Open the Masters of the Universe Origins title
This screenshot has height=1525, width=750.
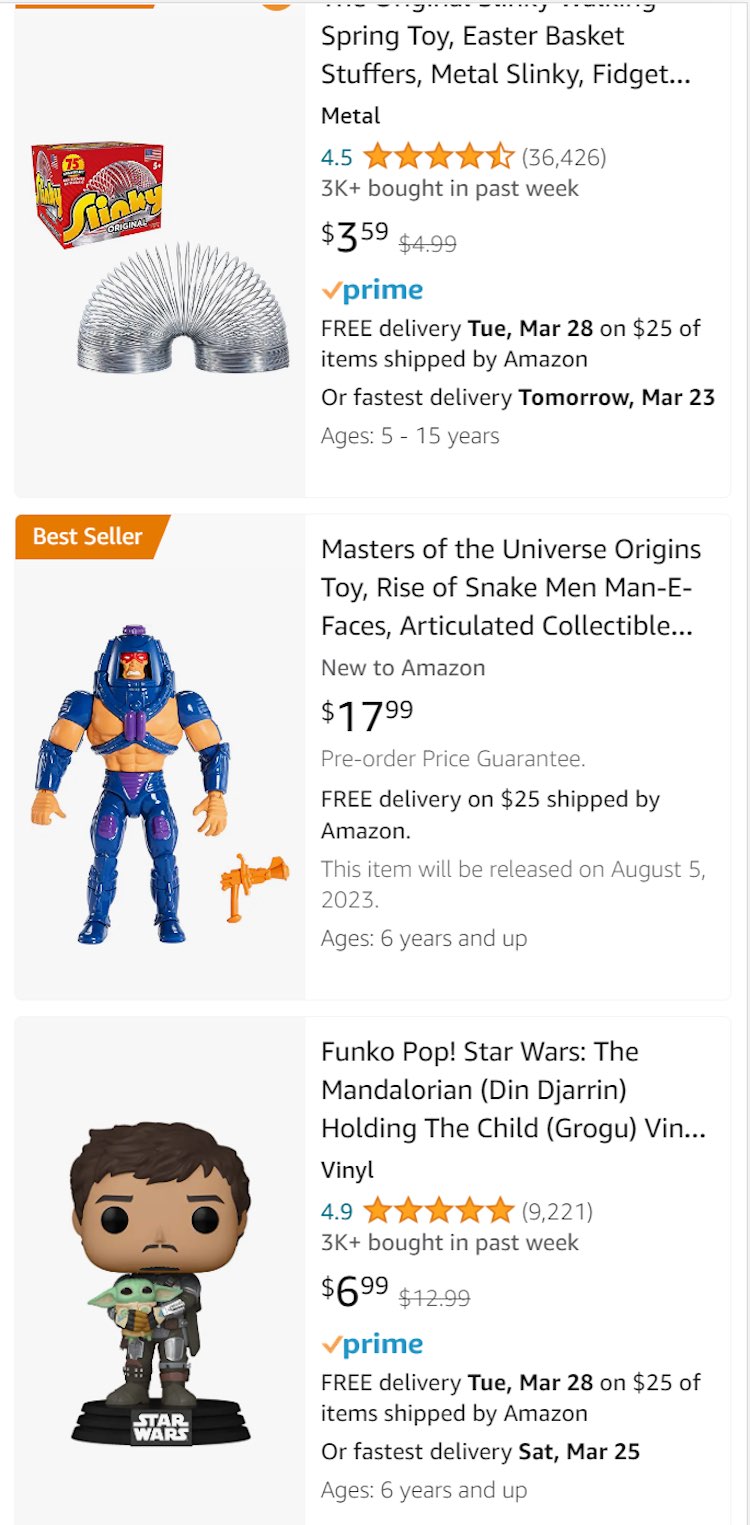(x=511, y=588)
